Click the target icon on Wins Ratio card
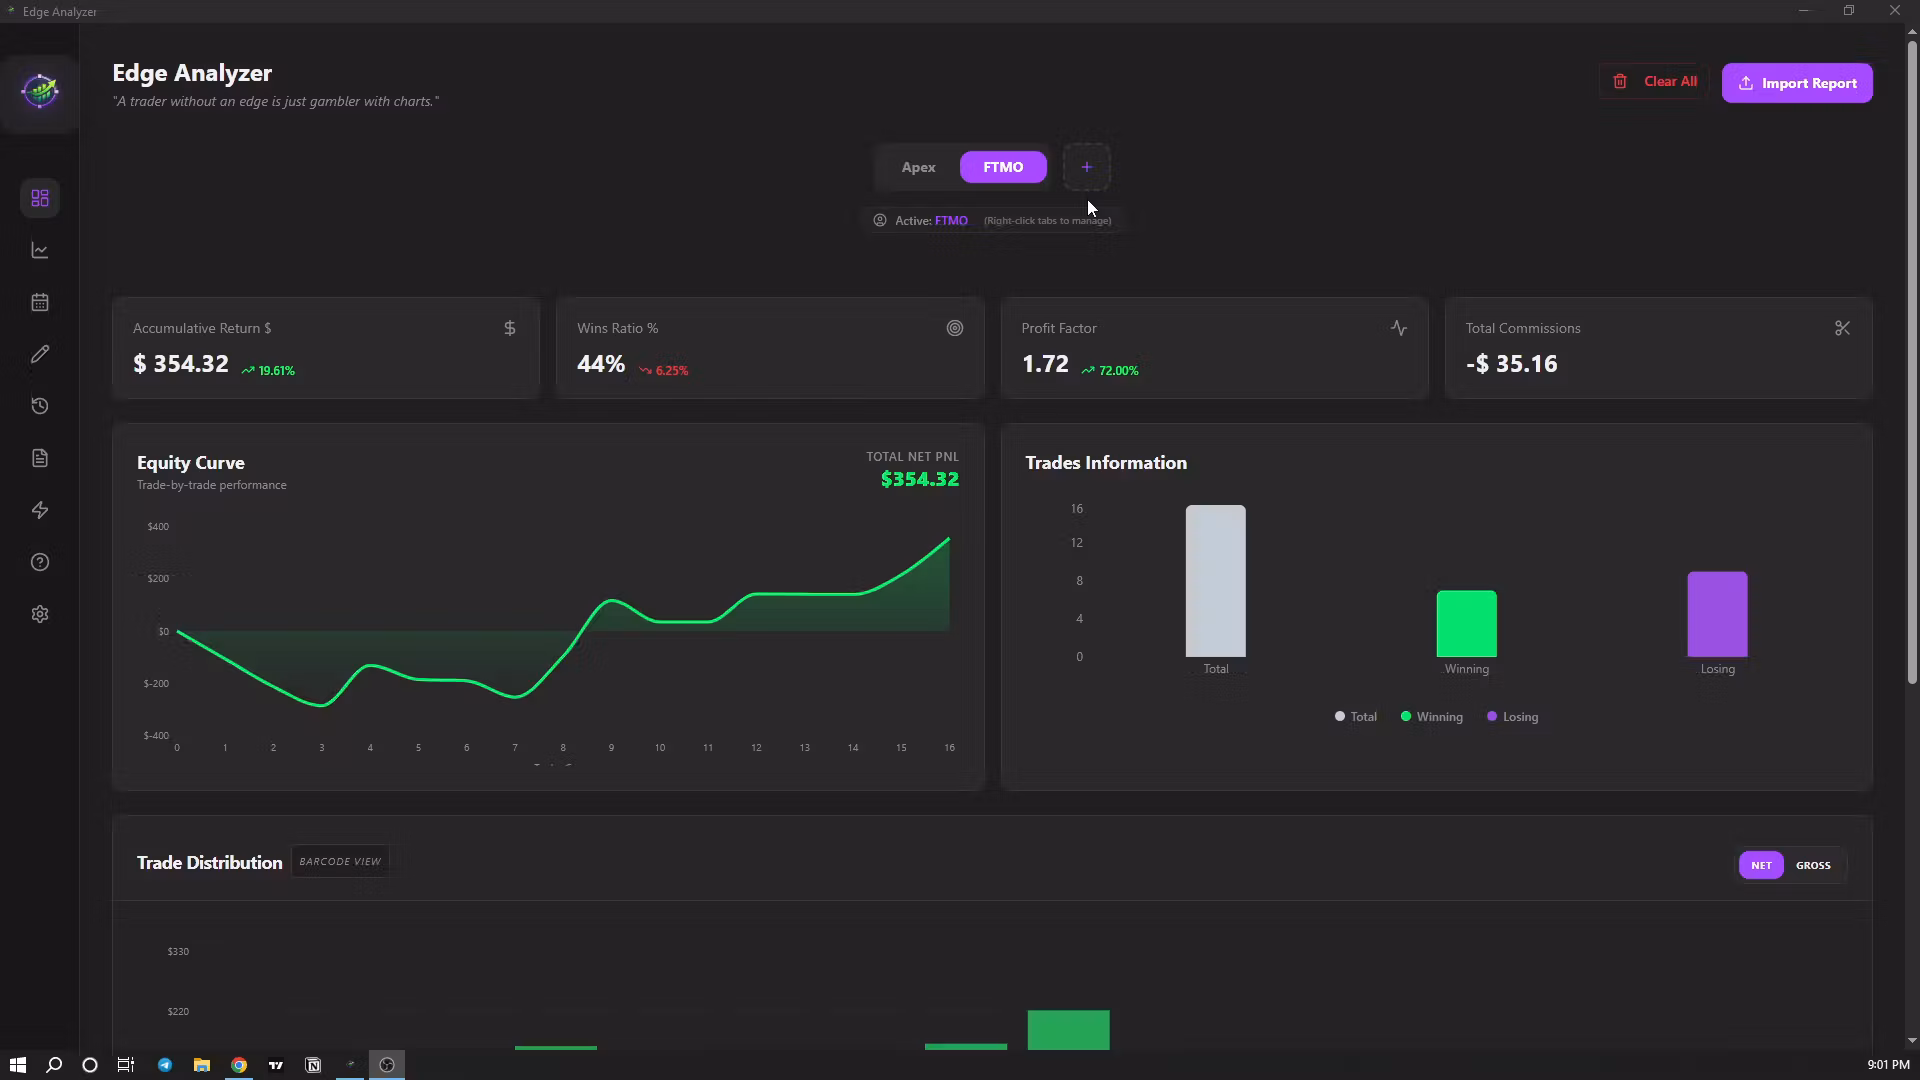Screen dimensions: 1920x1080 tap(955, 328)
